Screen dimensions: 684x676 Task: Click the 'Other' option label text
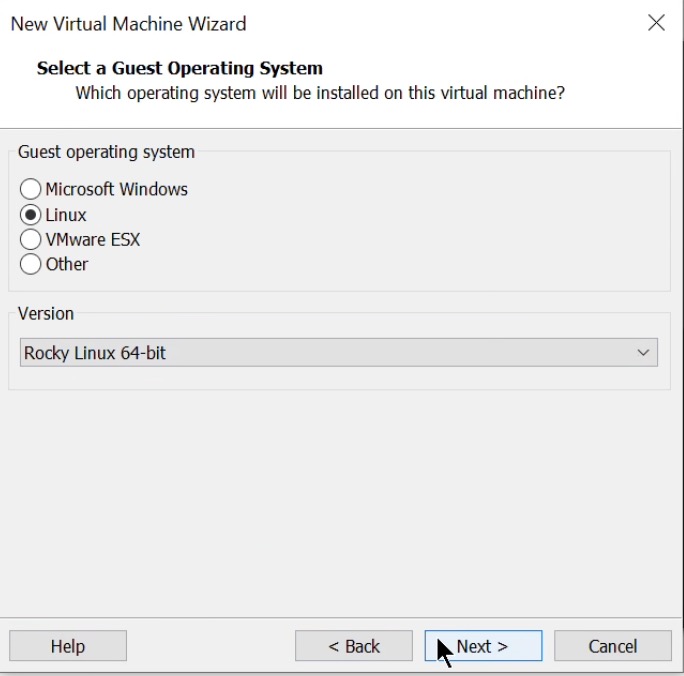click(67, 264)
